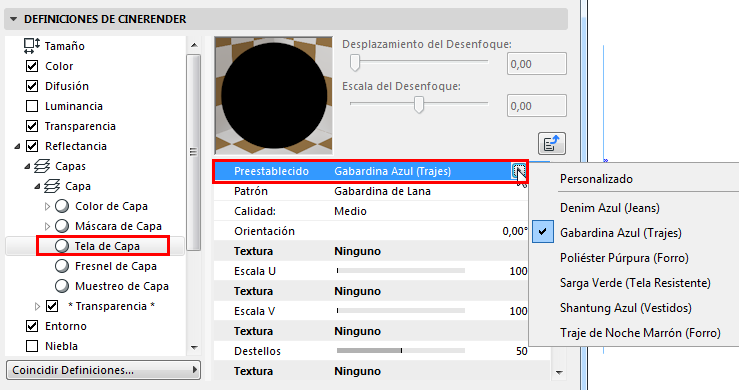Toggle the Transparencia channel checkbox
The width and height of the screenshot is (739, 390).
(x=32, y=126)
